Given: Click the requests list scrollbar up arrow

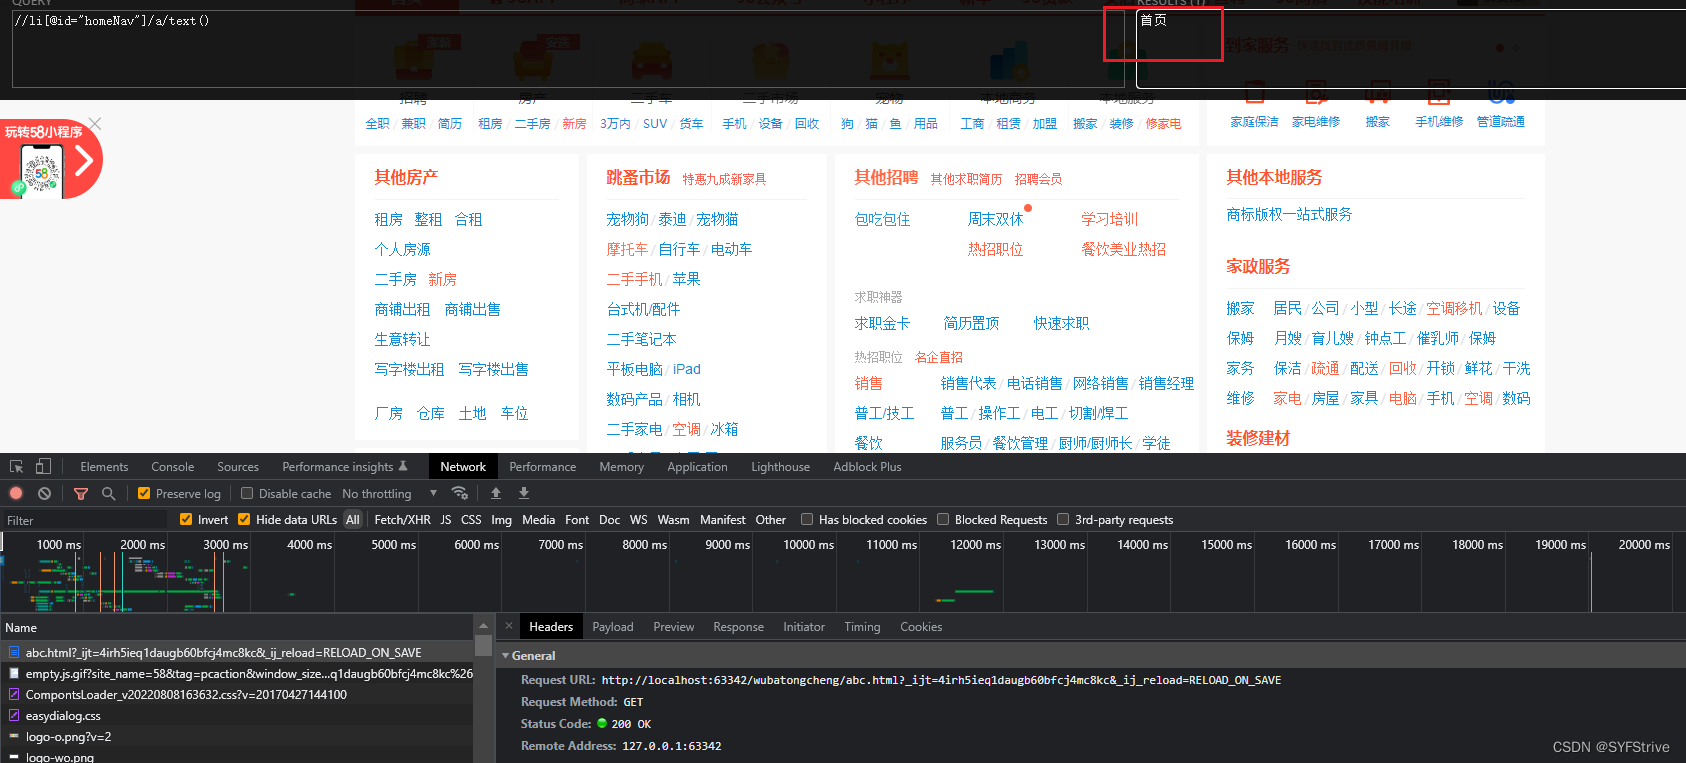Looking at the screenshot, I should [x=483, y=626].
